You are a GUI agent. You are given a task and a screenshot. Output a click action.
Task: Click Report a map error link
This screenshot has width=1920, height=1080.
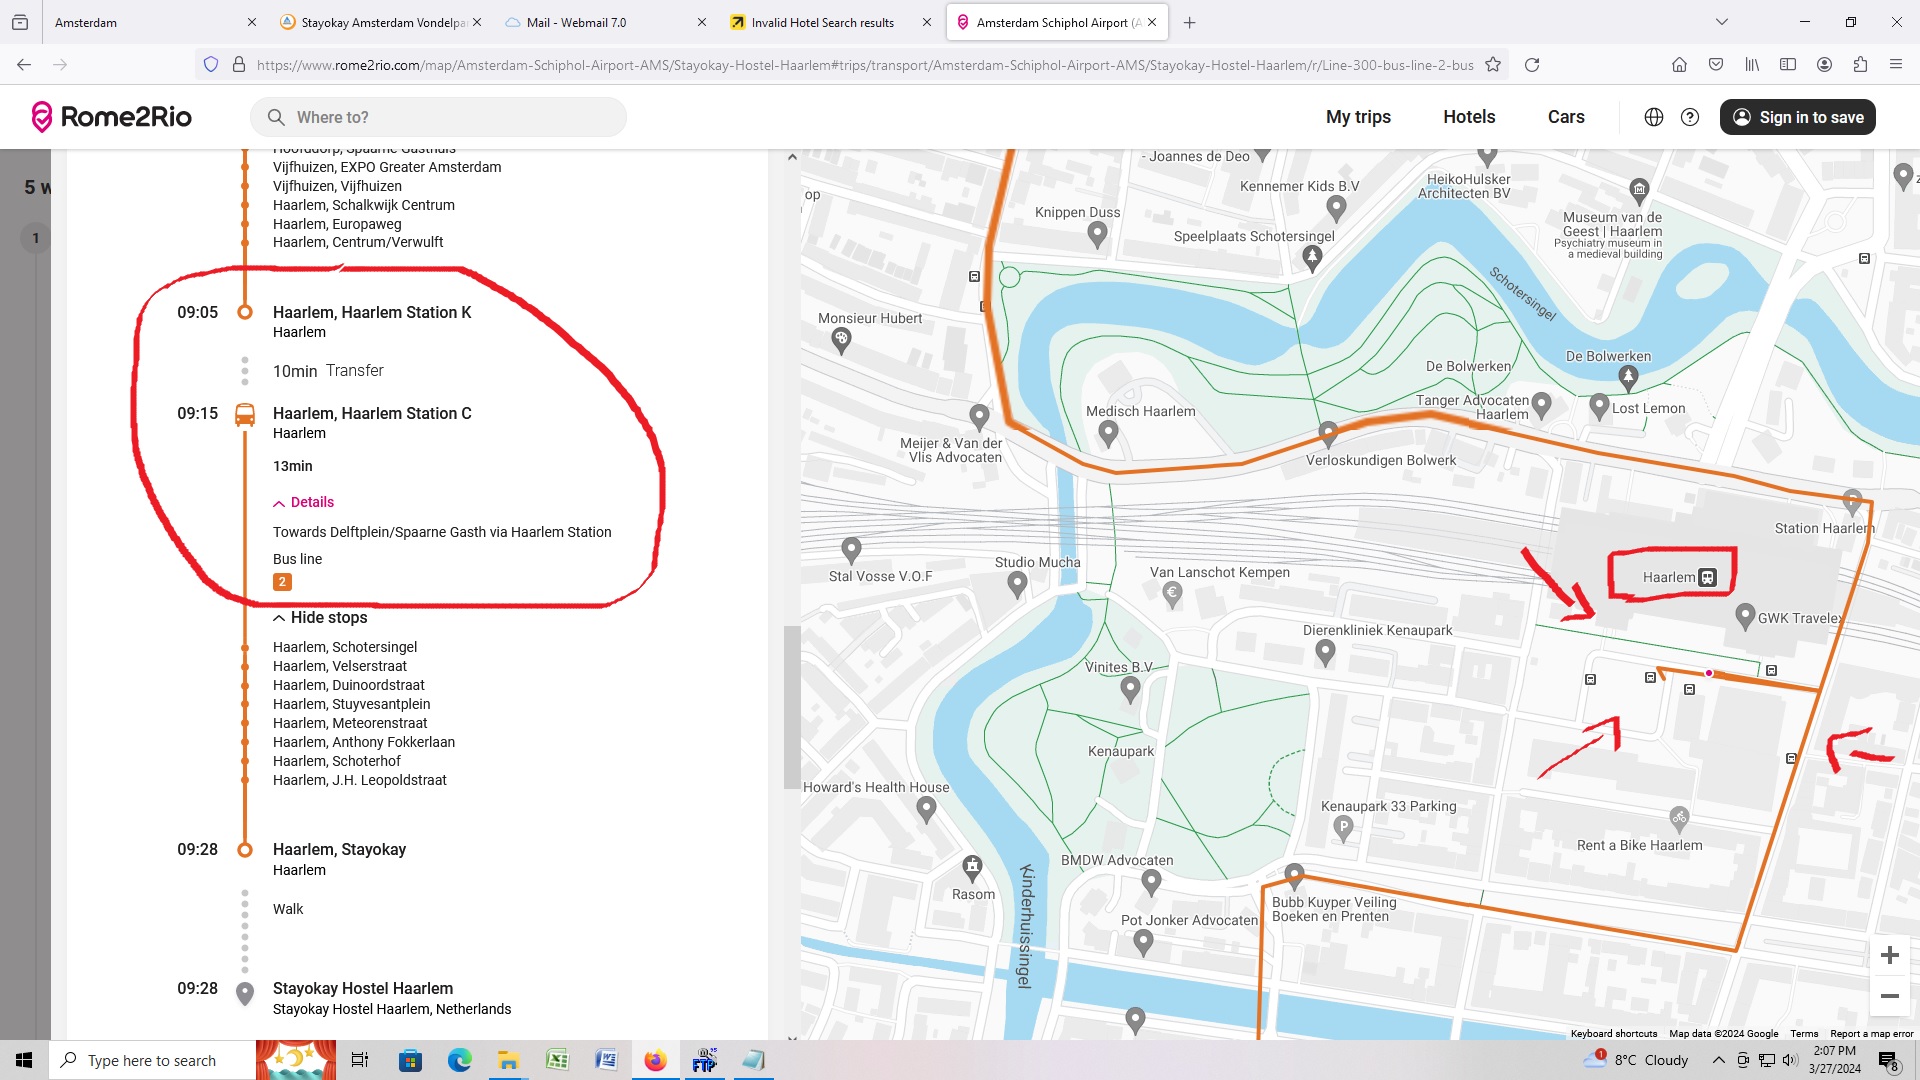(x=1871, y=1034)
